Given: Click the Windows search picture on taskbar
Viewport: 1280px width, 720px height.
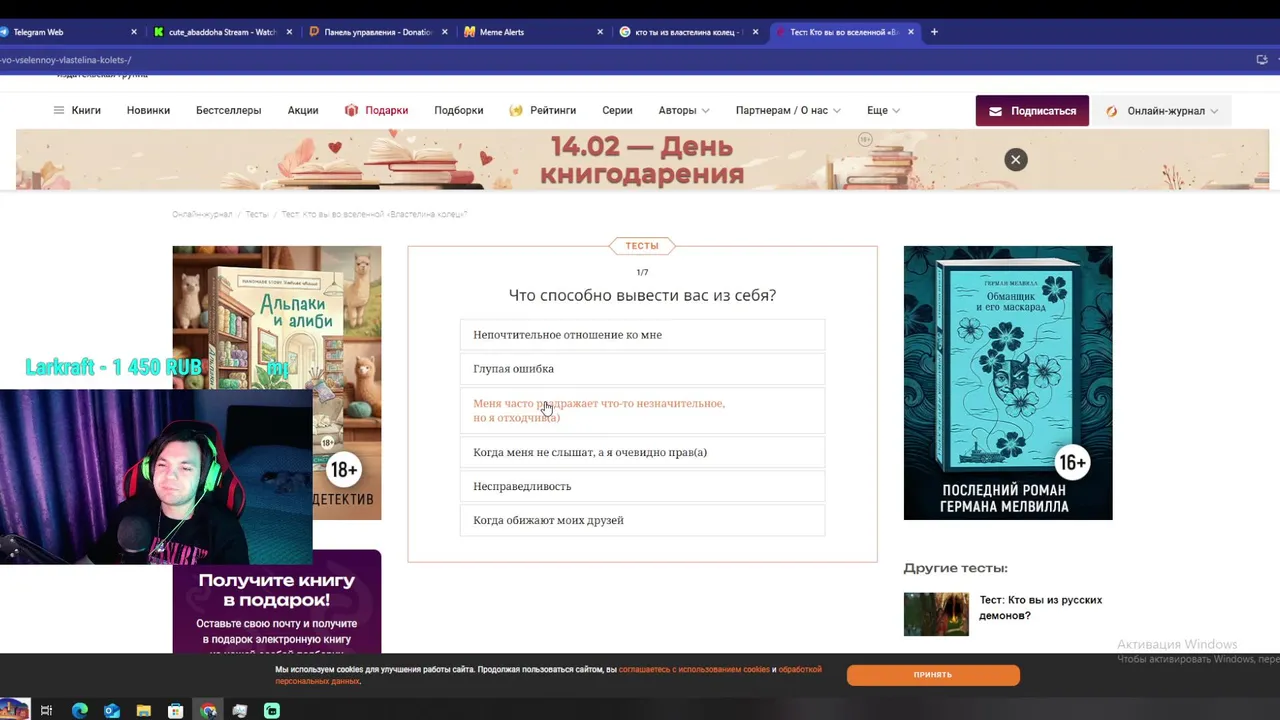Looking at the screenshot, I should point(14,710).
